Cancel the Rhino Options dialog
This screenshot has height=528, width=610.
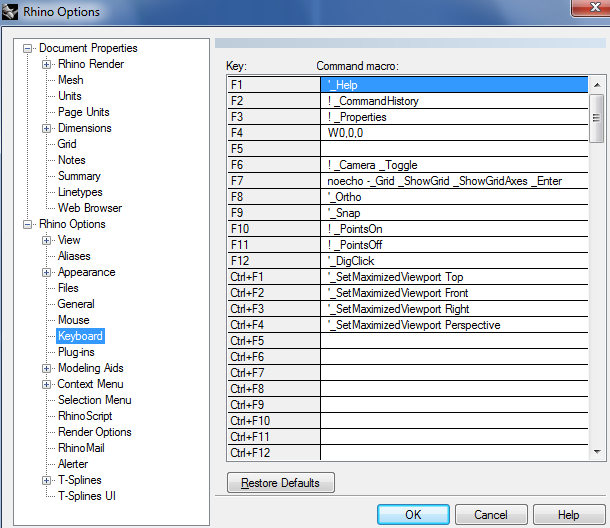490,514
